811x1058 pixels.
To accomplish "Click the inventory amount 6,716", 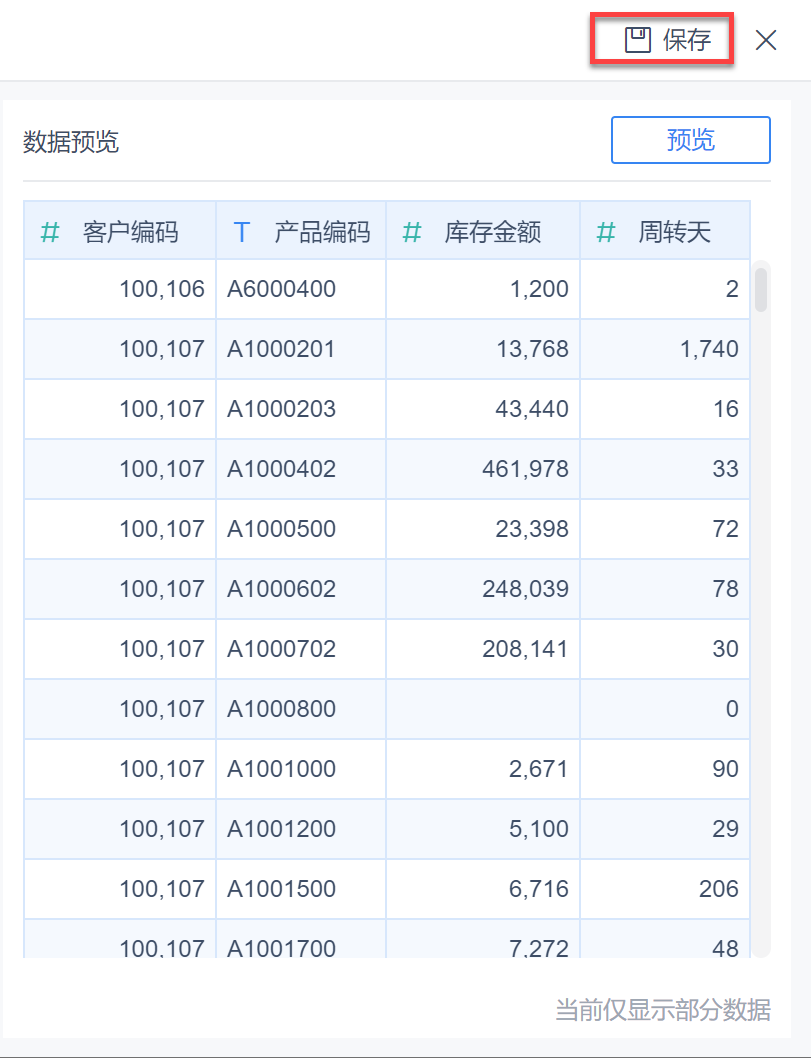I will tap(483, 889).
